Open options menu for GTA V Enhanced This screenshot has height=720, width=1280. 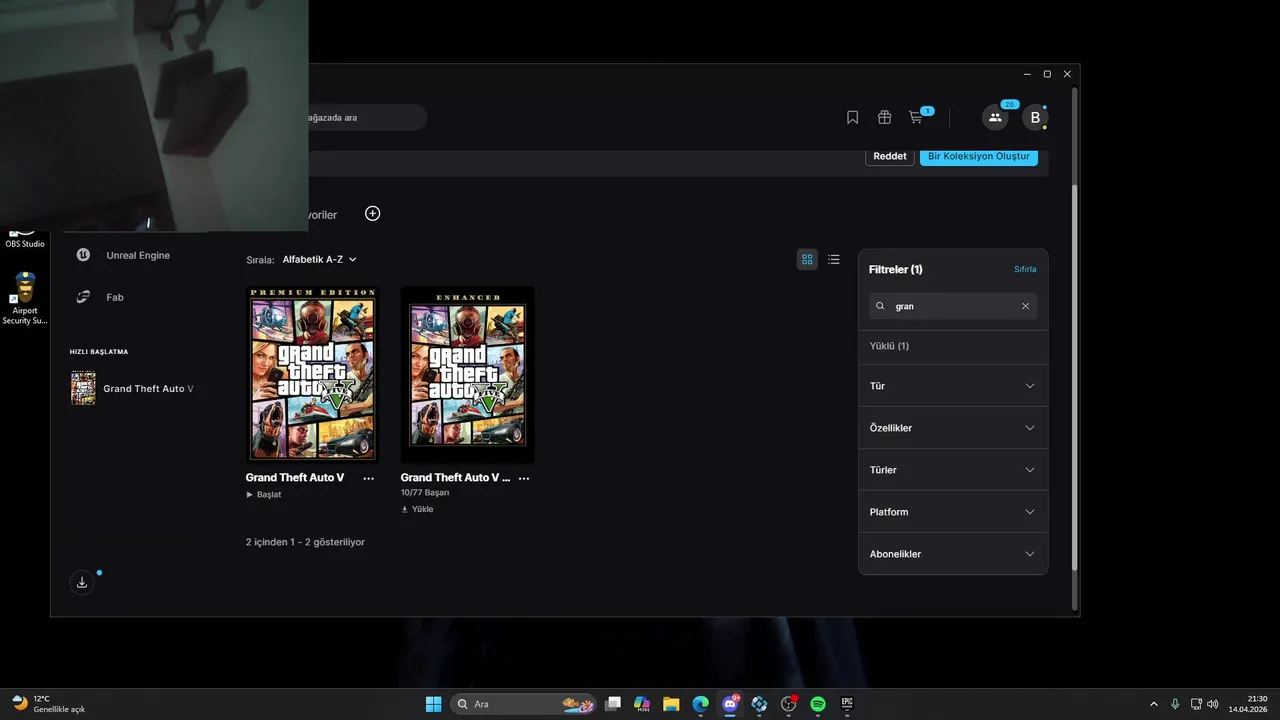[x=523, y=478]
